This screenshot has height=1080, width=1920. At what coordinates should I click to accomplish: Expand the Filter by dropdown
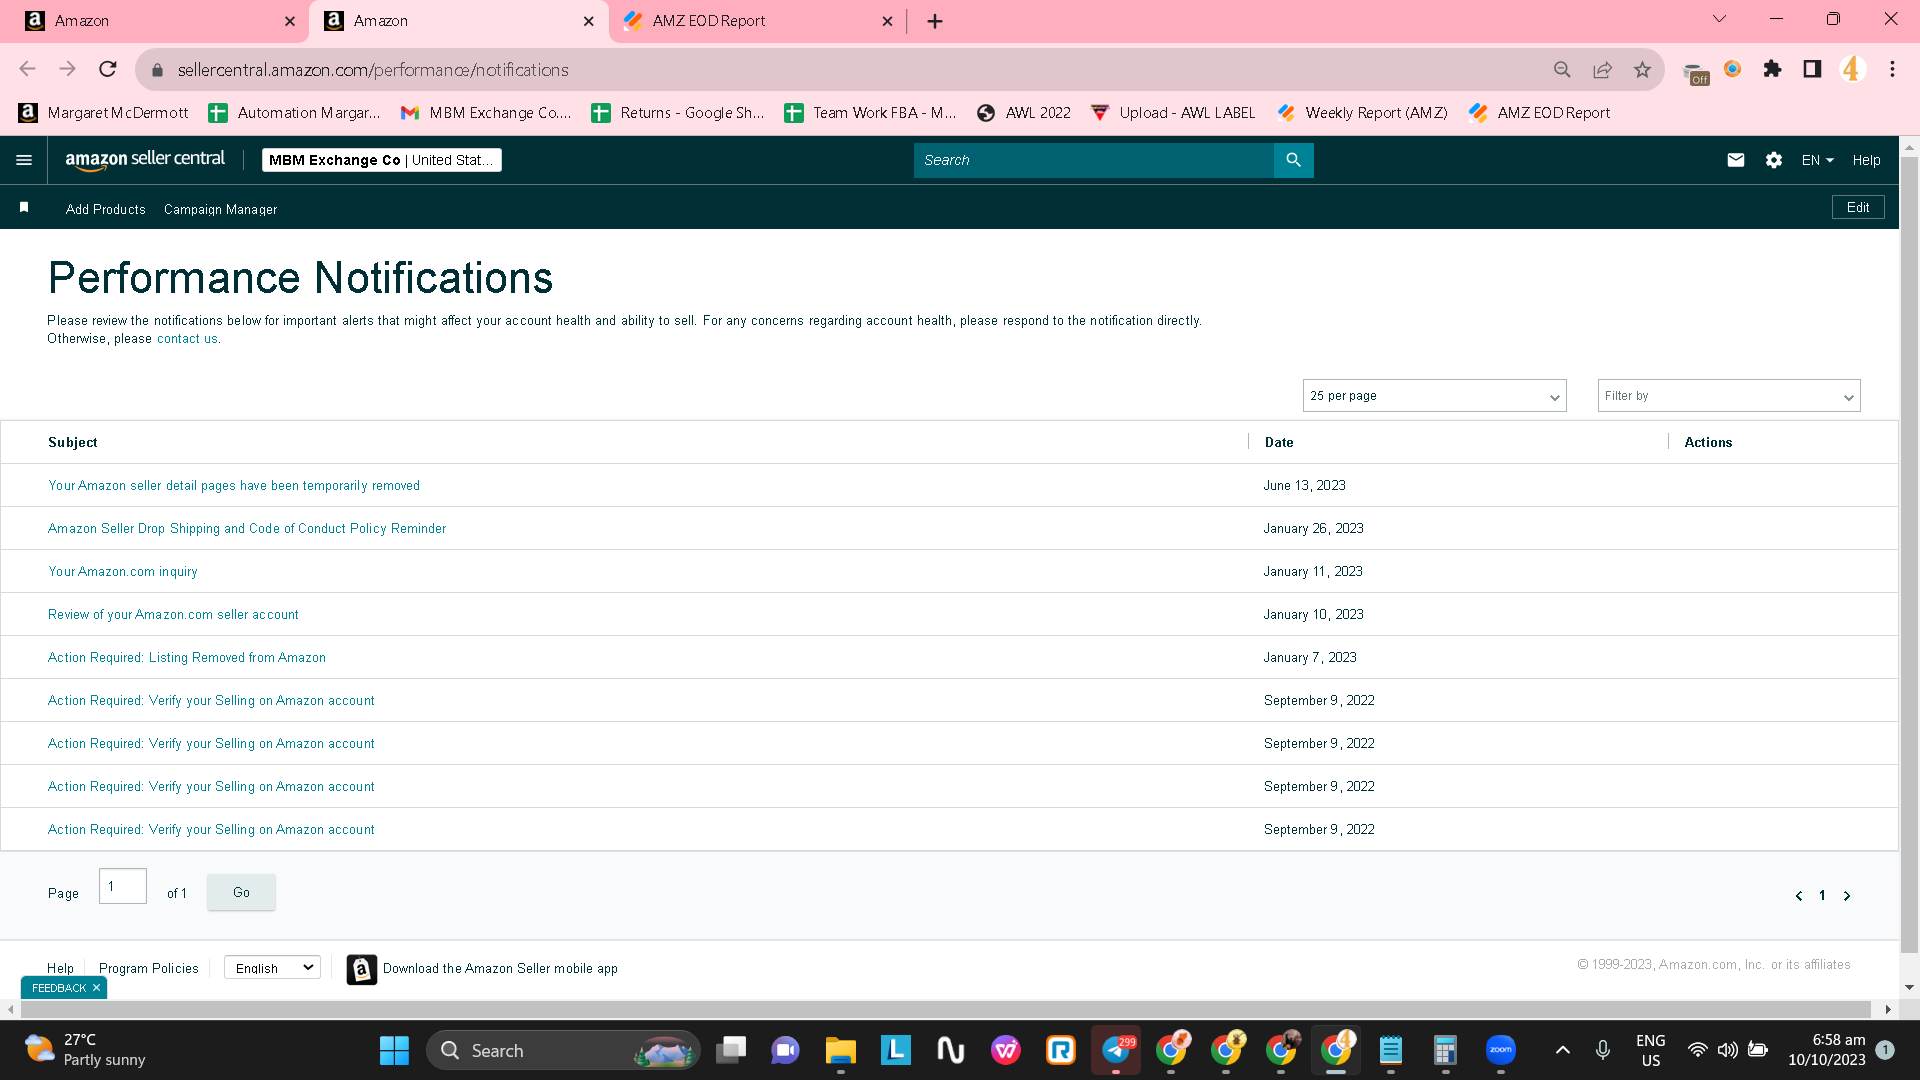(1729, 396)
